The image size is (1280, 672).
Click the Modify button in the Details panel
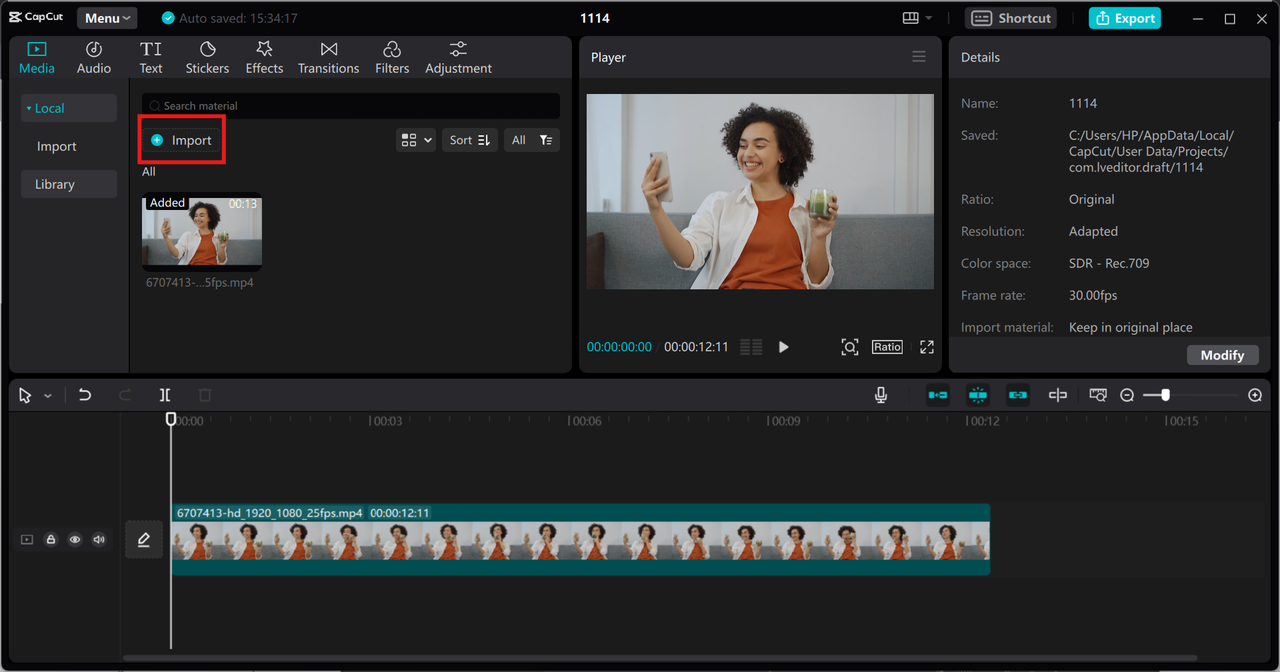click(x=1222, y=354)
